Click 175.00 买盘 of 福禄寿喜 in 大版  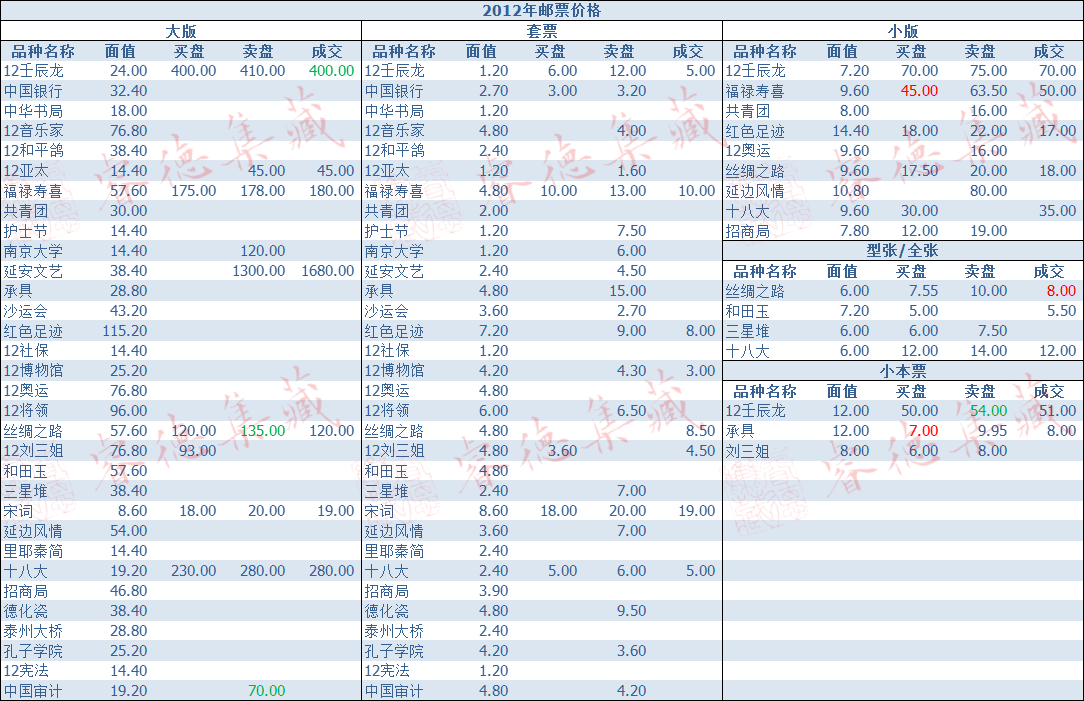pyautogui.click(x=194, y=191)
